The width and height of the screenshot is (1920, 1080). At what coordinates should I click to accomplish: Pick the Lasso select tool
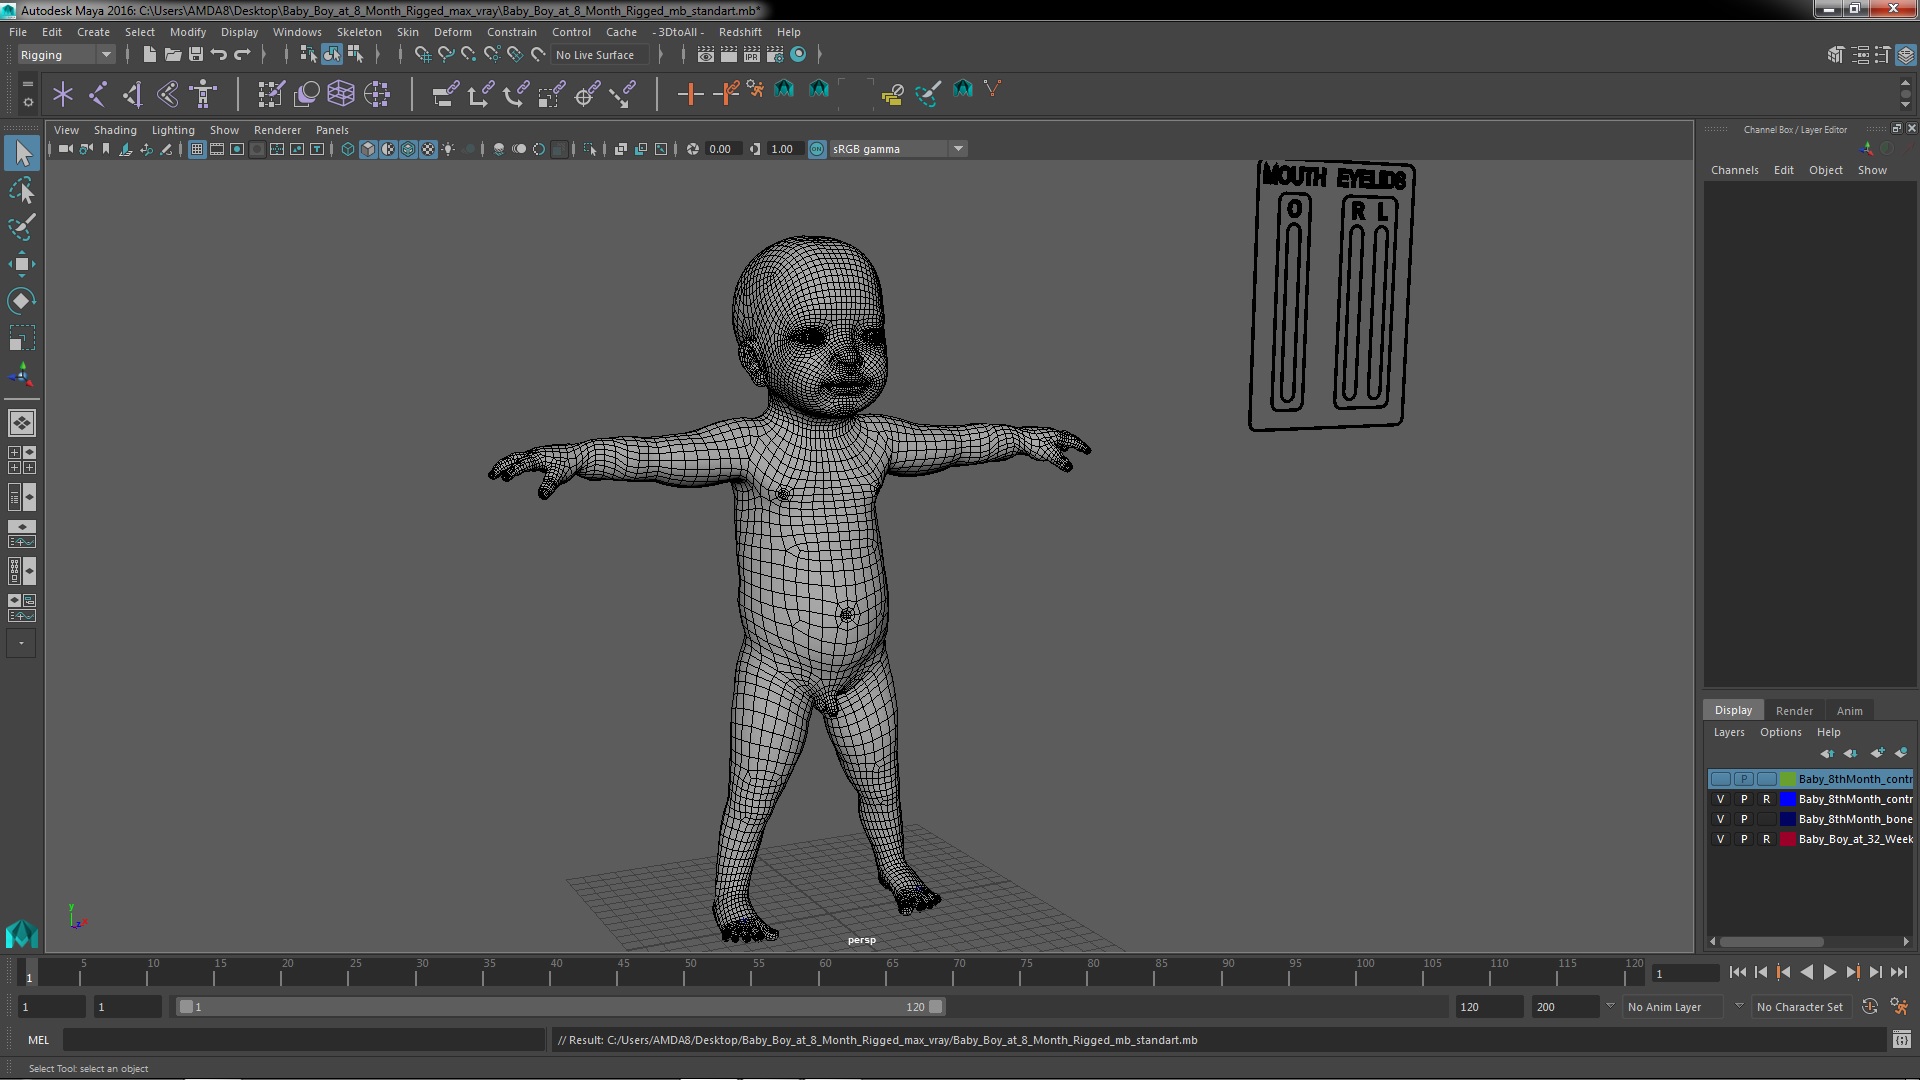22,190
